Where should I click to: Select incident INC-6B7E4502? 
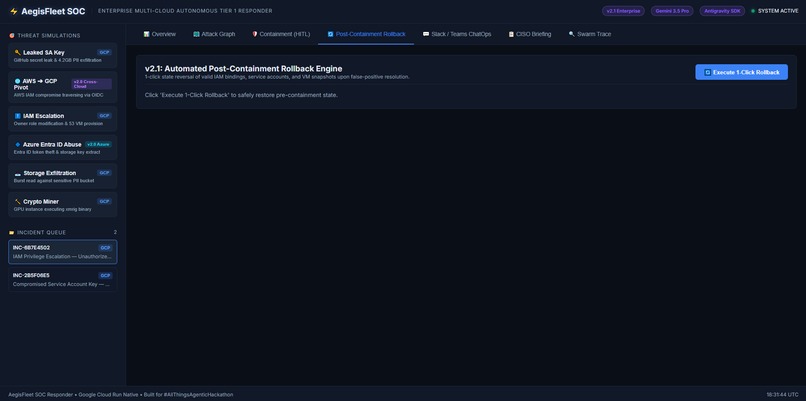point(63,252)
